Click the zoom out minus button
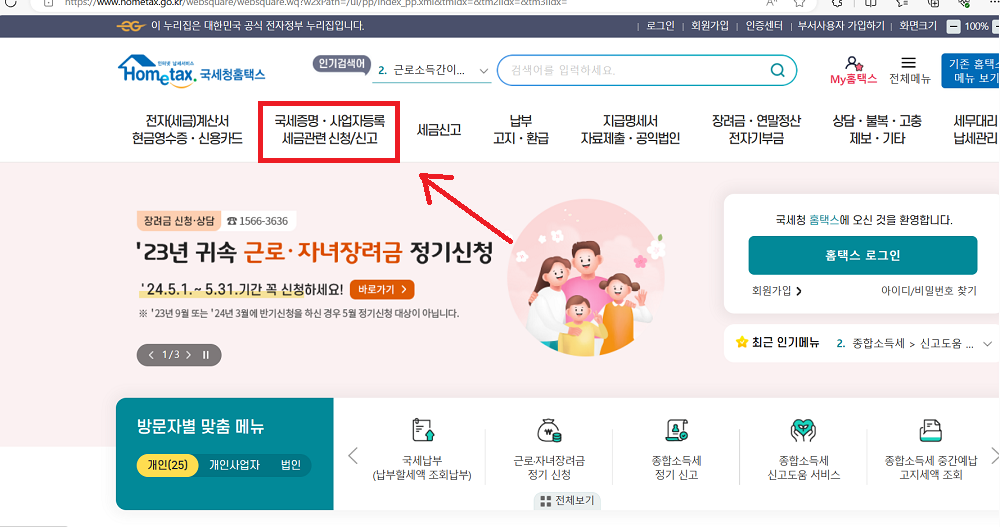This screenshot has width=1000, height=527. 953,26
